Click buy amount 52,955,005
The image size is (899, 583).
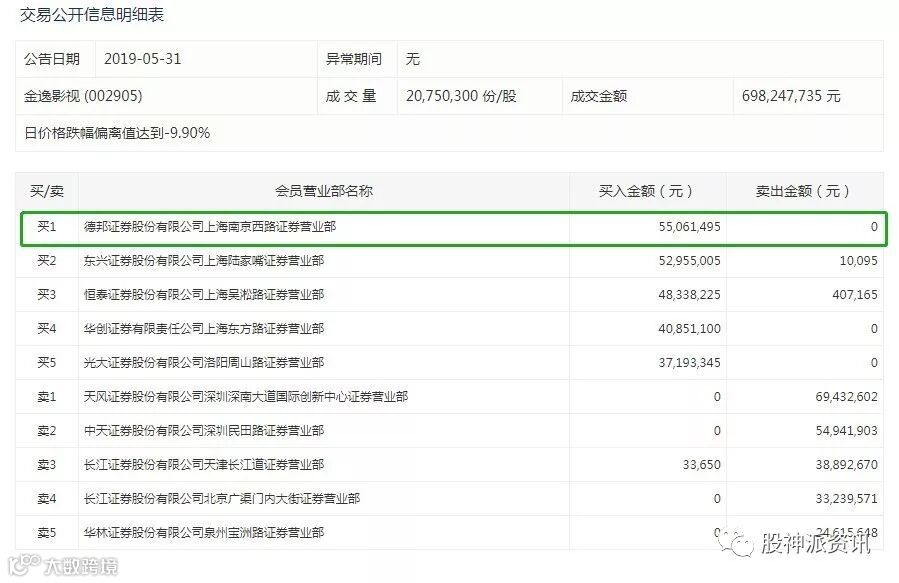point(690,261)
